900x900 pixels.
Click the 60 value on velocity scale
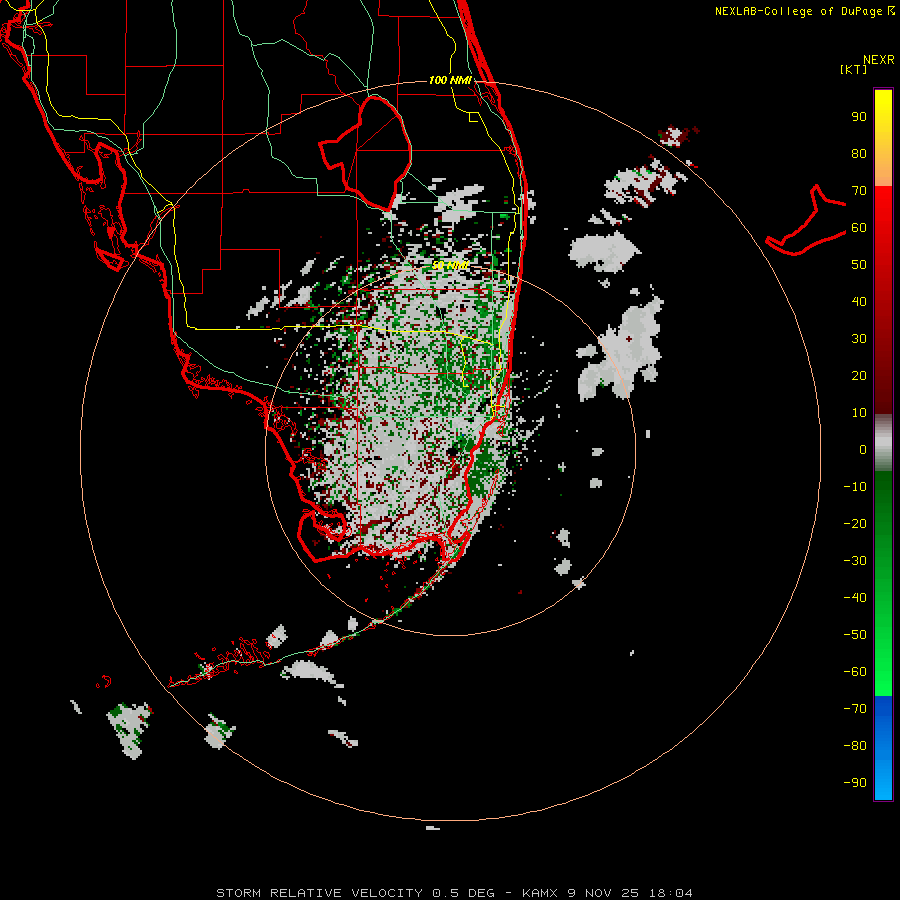coord(859,227)
